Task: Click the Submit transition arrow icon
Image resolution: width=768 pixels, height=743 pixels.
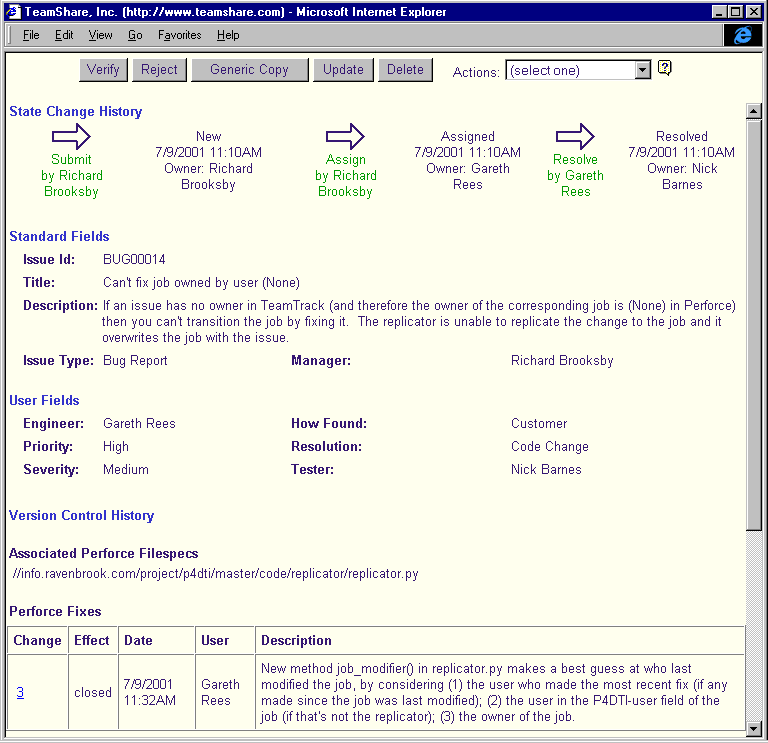Action: tap(71, 136)
